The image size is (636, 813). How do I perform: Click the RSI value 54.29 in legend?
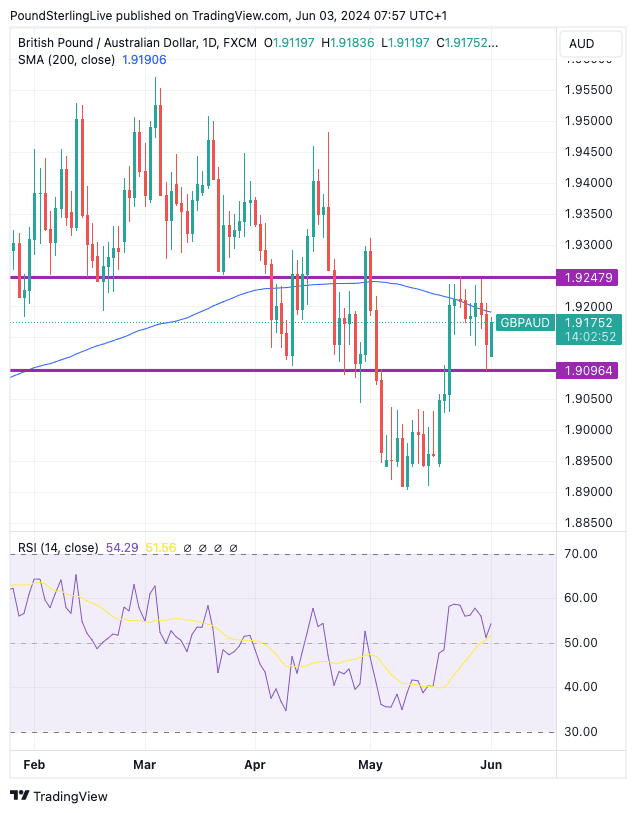click(122, 548)
